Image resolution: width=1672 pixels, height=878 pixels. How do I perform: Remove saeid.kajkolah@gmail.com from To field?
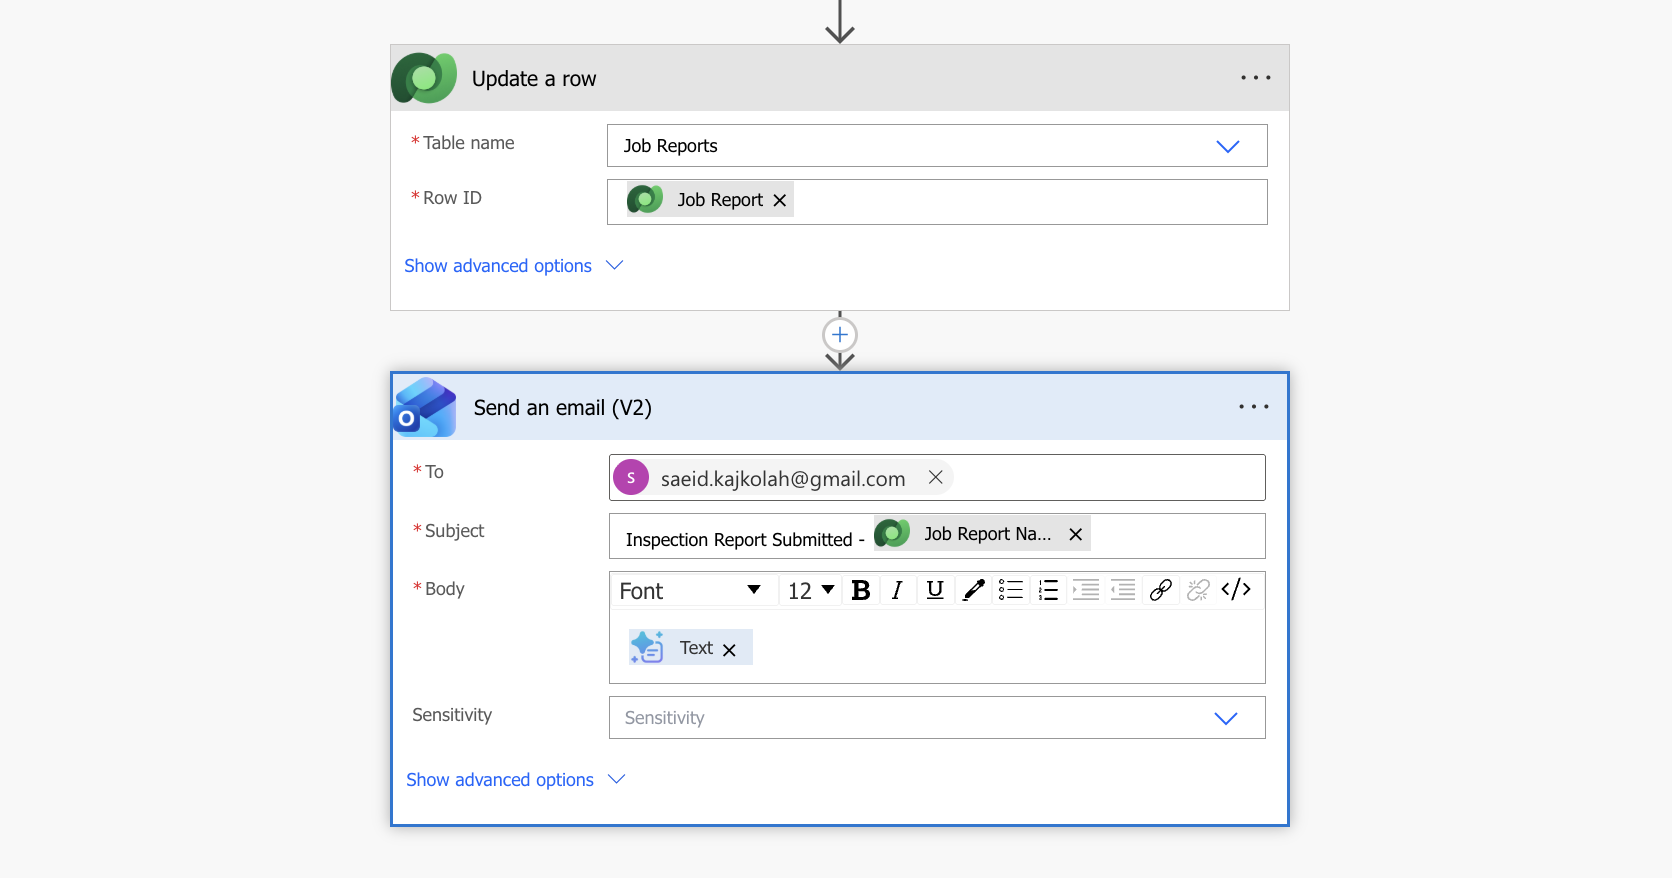[x=935, y=478]
